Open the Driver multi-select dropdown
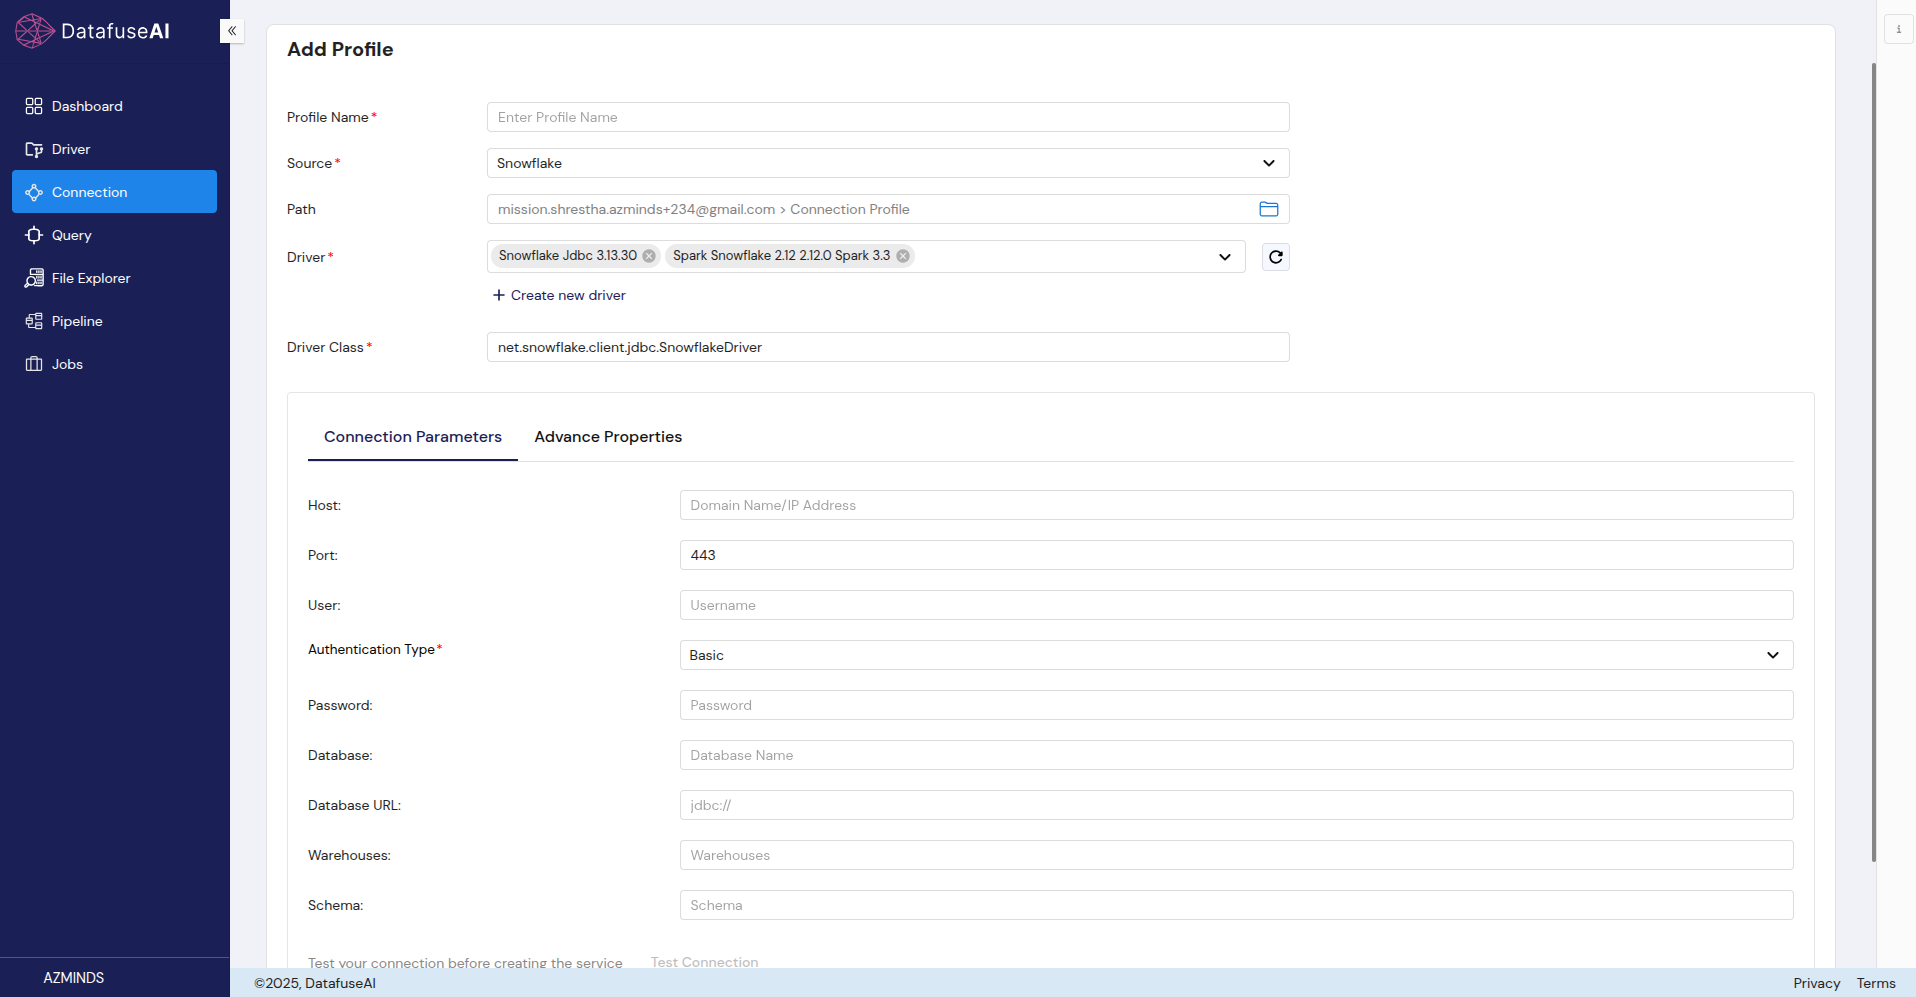 (1224, 257)
